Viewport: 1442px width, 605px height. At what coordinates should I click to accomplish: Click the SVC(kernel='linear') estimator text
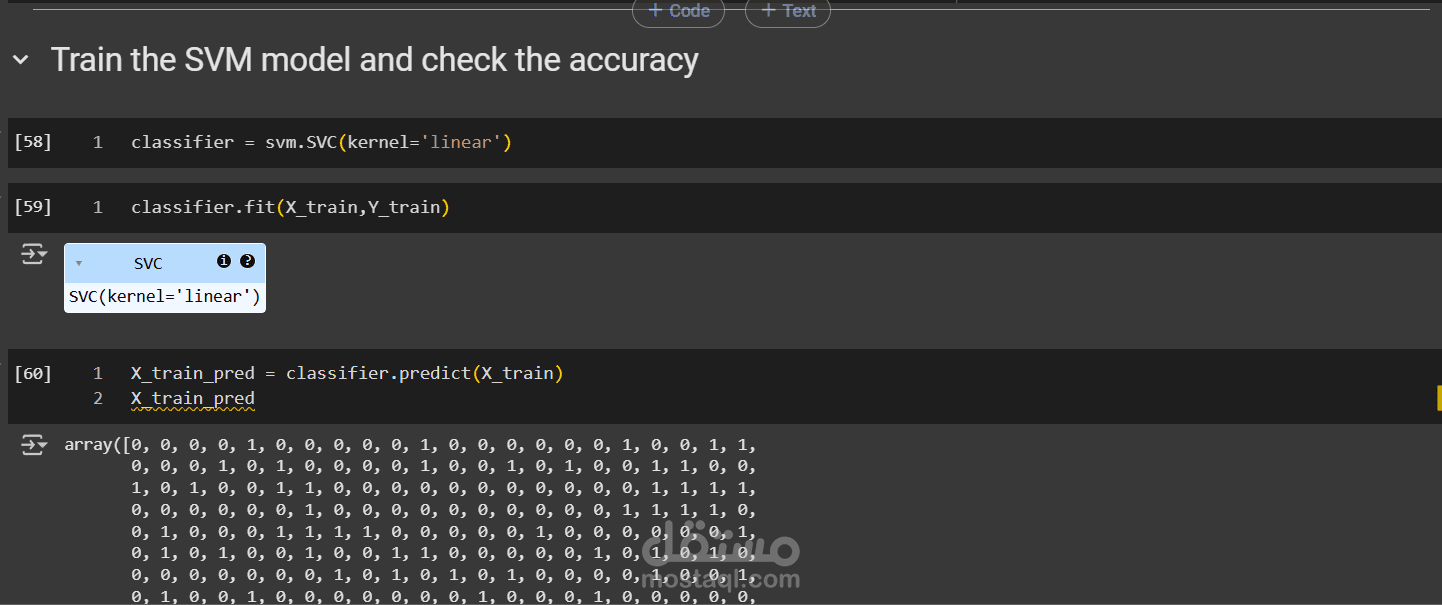(164, 297)
